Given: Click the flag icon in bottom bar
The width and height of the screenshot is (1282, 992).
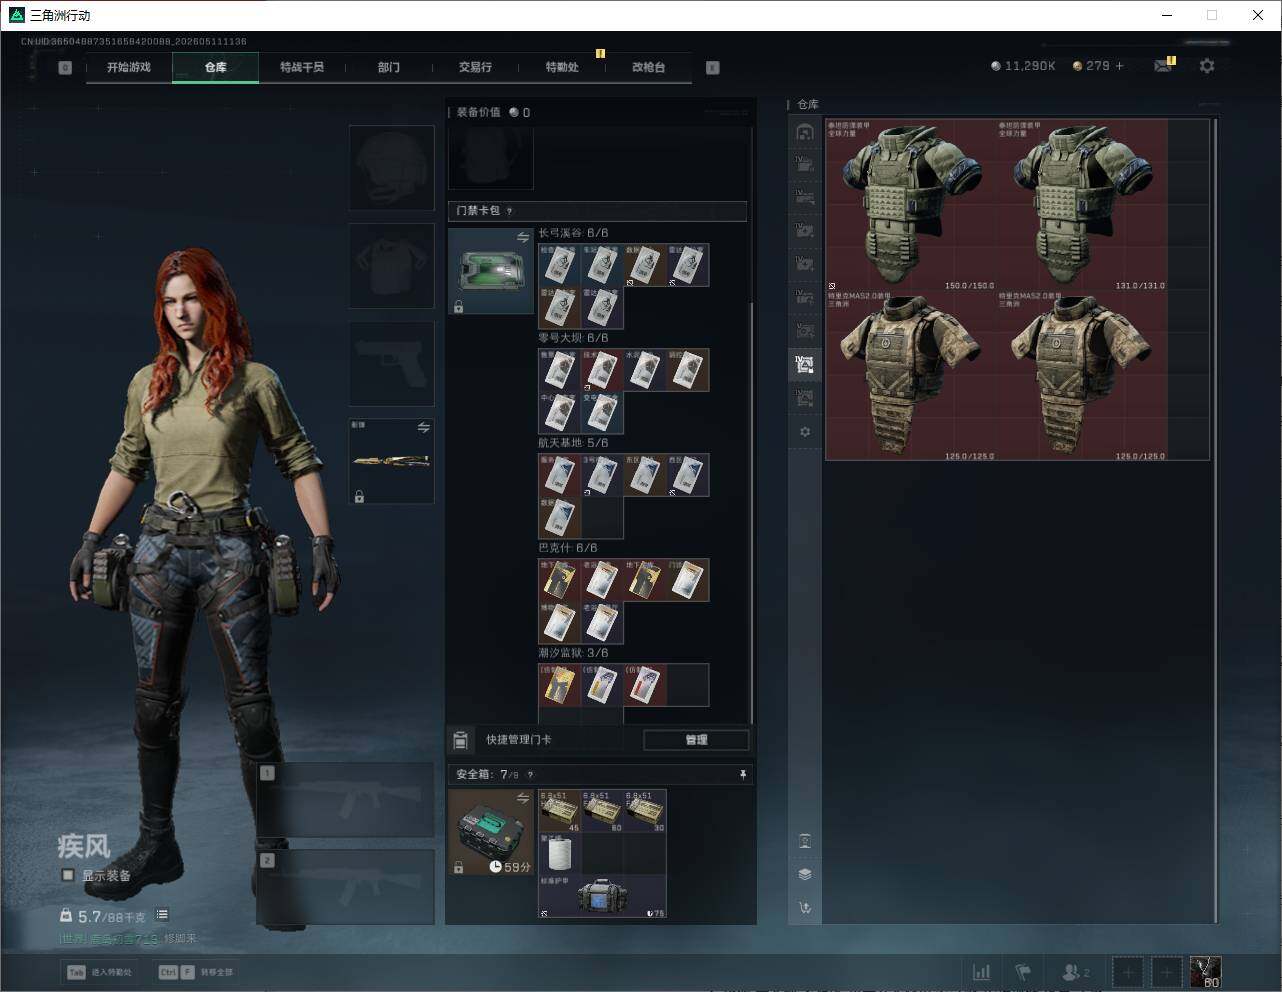Looking at the screenshot, I should click(x=1023, y=971).
